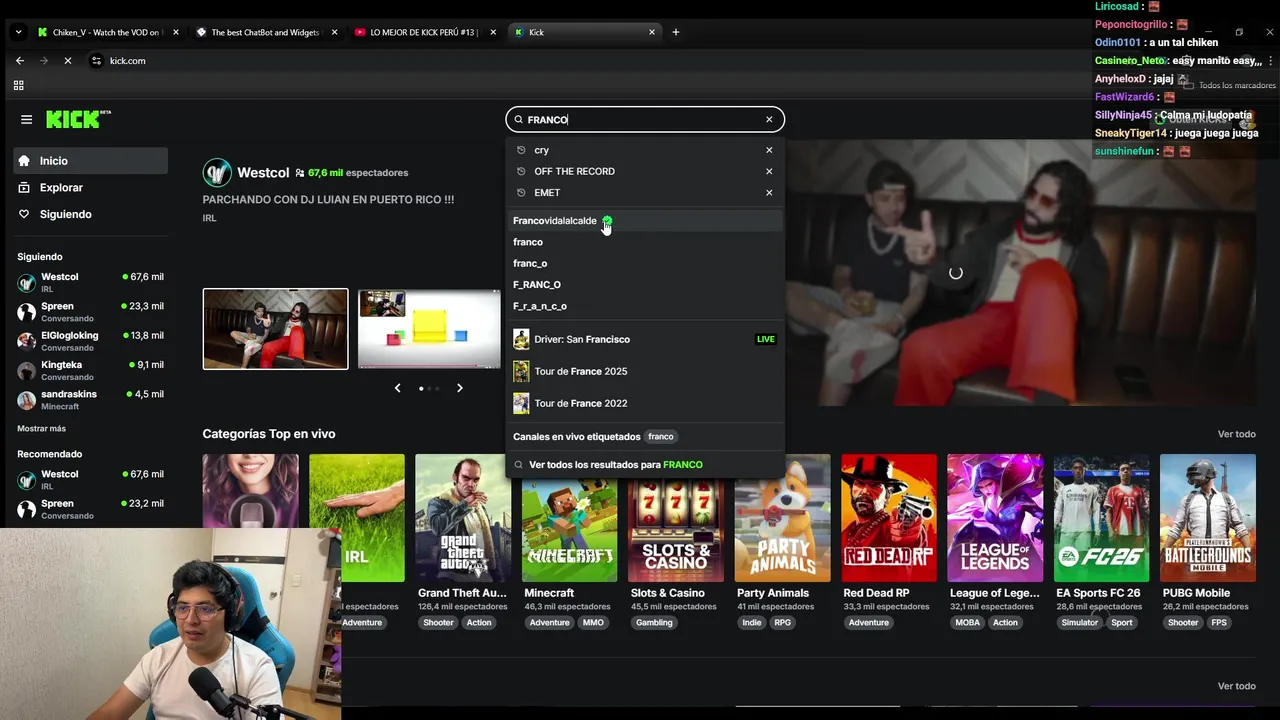Switch to Chiken_V VOD browser tab
This screenshot has width=1280, height=720.
click(x=108, y=32)
